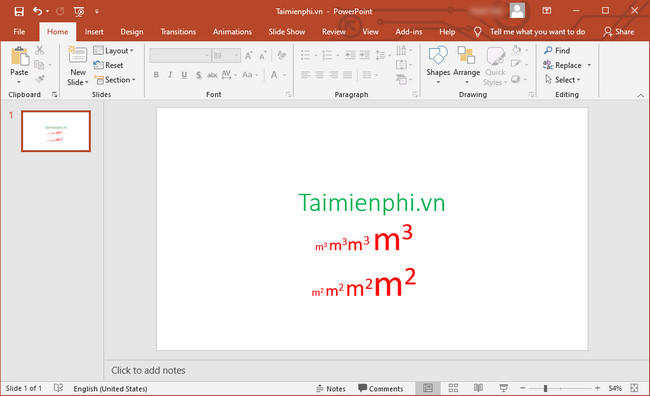Switch to the Transitions tab
Viewport: 650px width, 396px height.
coord(178,32)
